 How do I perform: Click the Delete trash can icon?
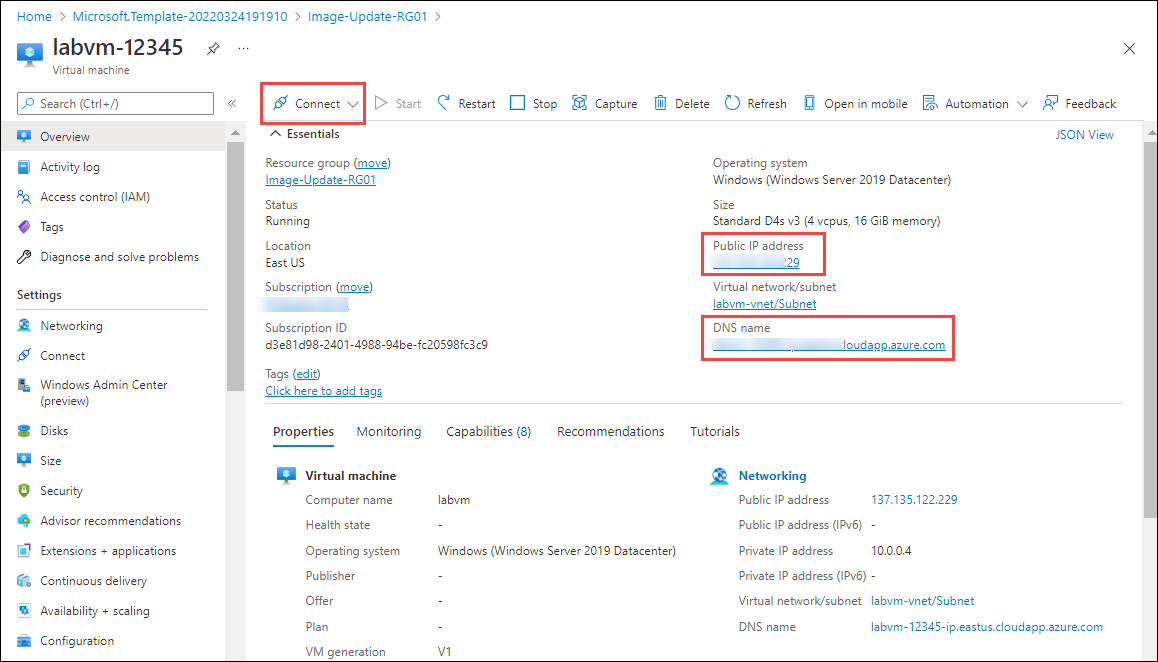(x=660, y=103)
